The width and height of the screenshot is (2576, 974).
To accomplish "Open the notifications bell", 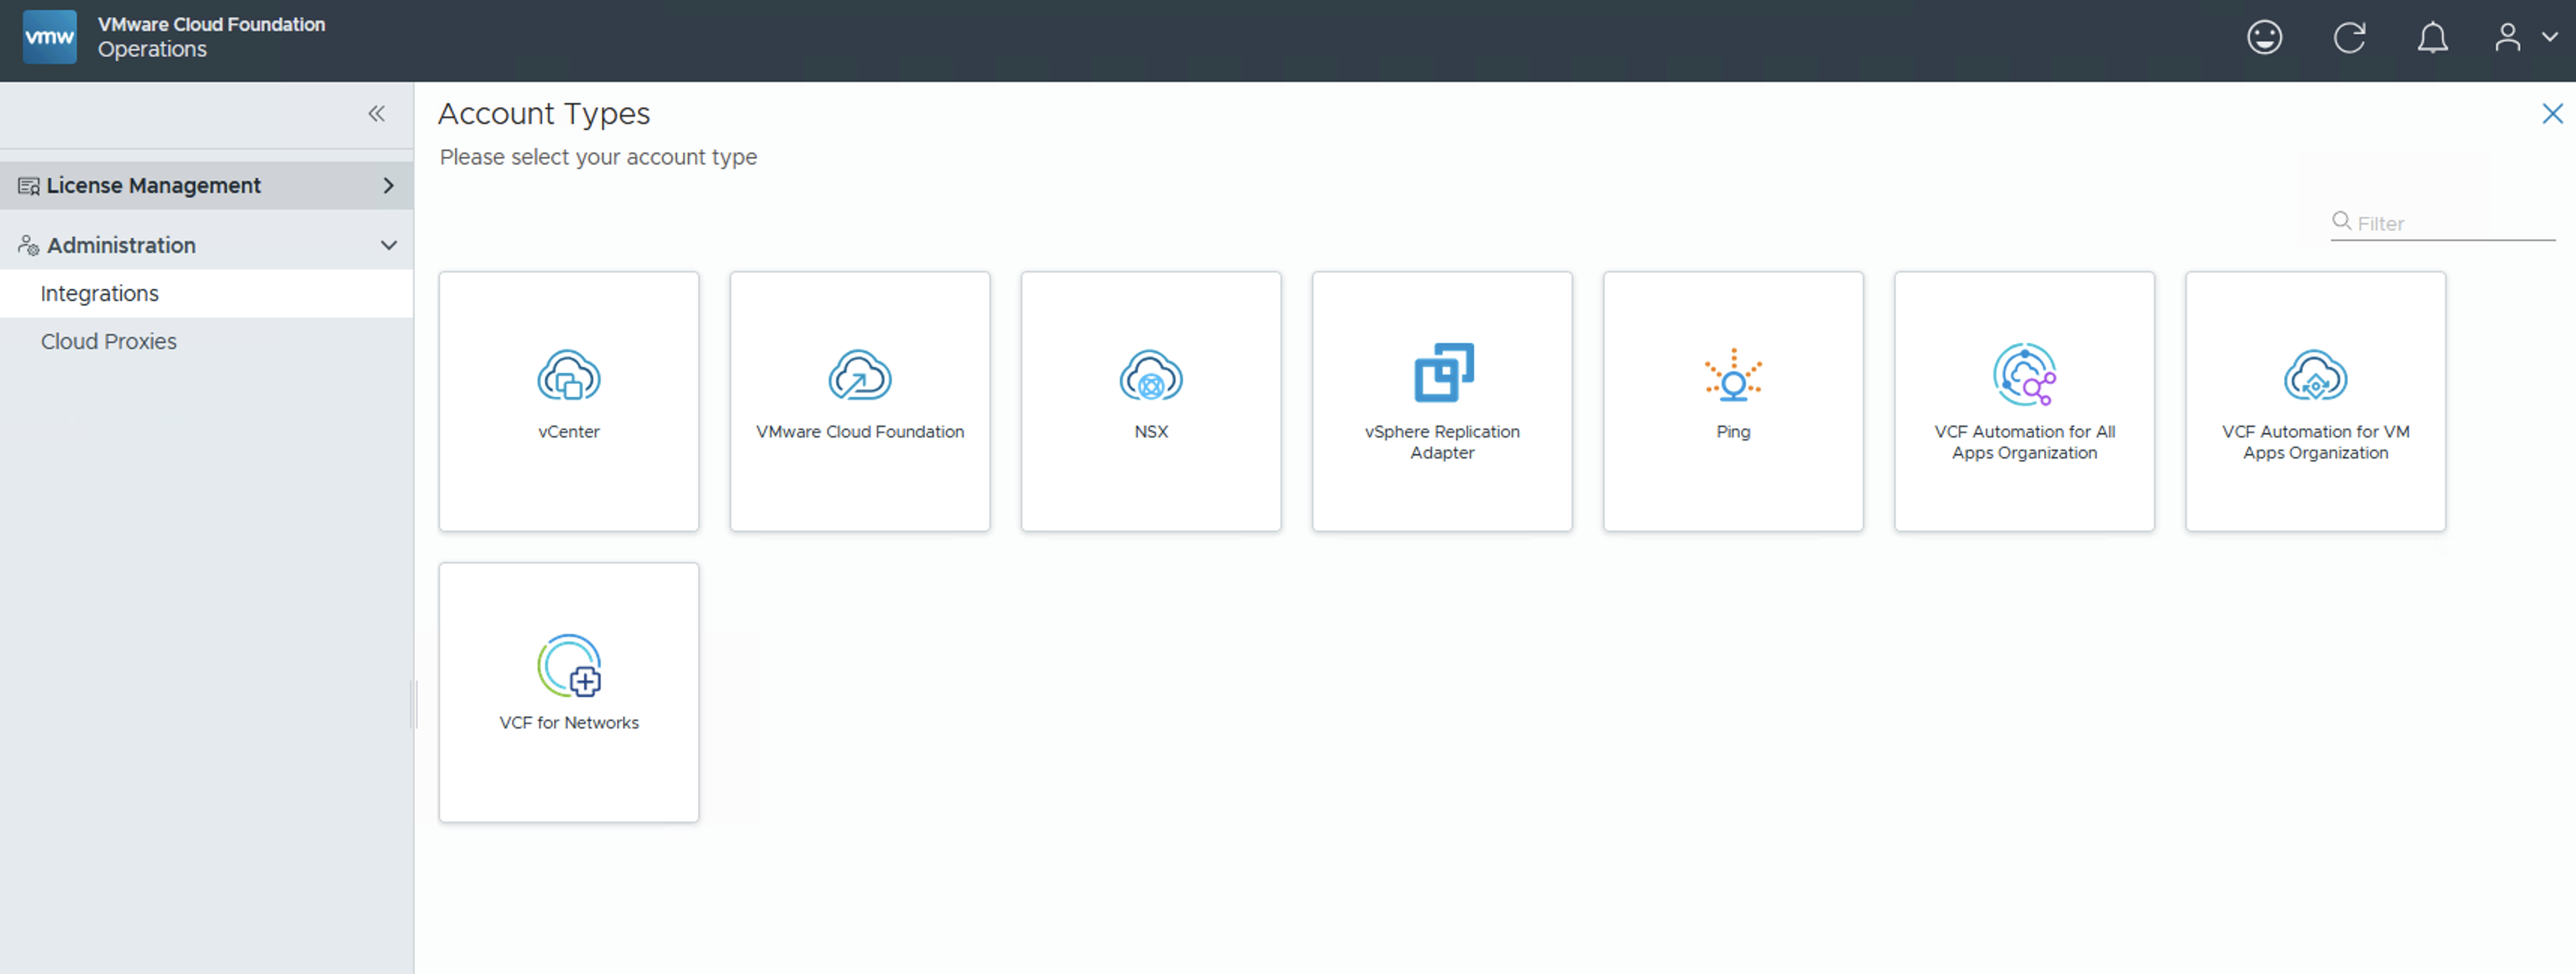I will point(2432,38).
